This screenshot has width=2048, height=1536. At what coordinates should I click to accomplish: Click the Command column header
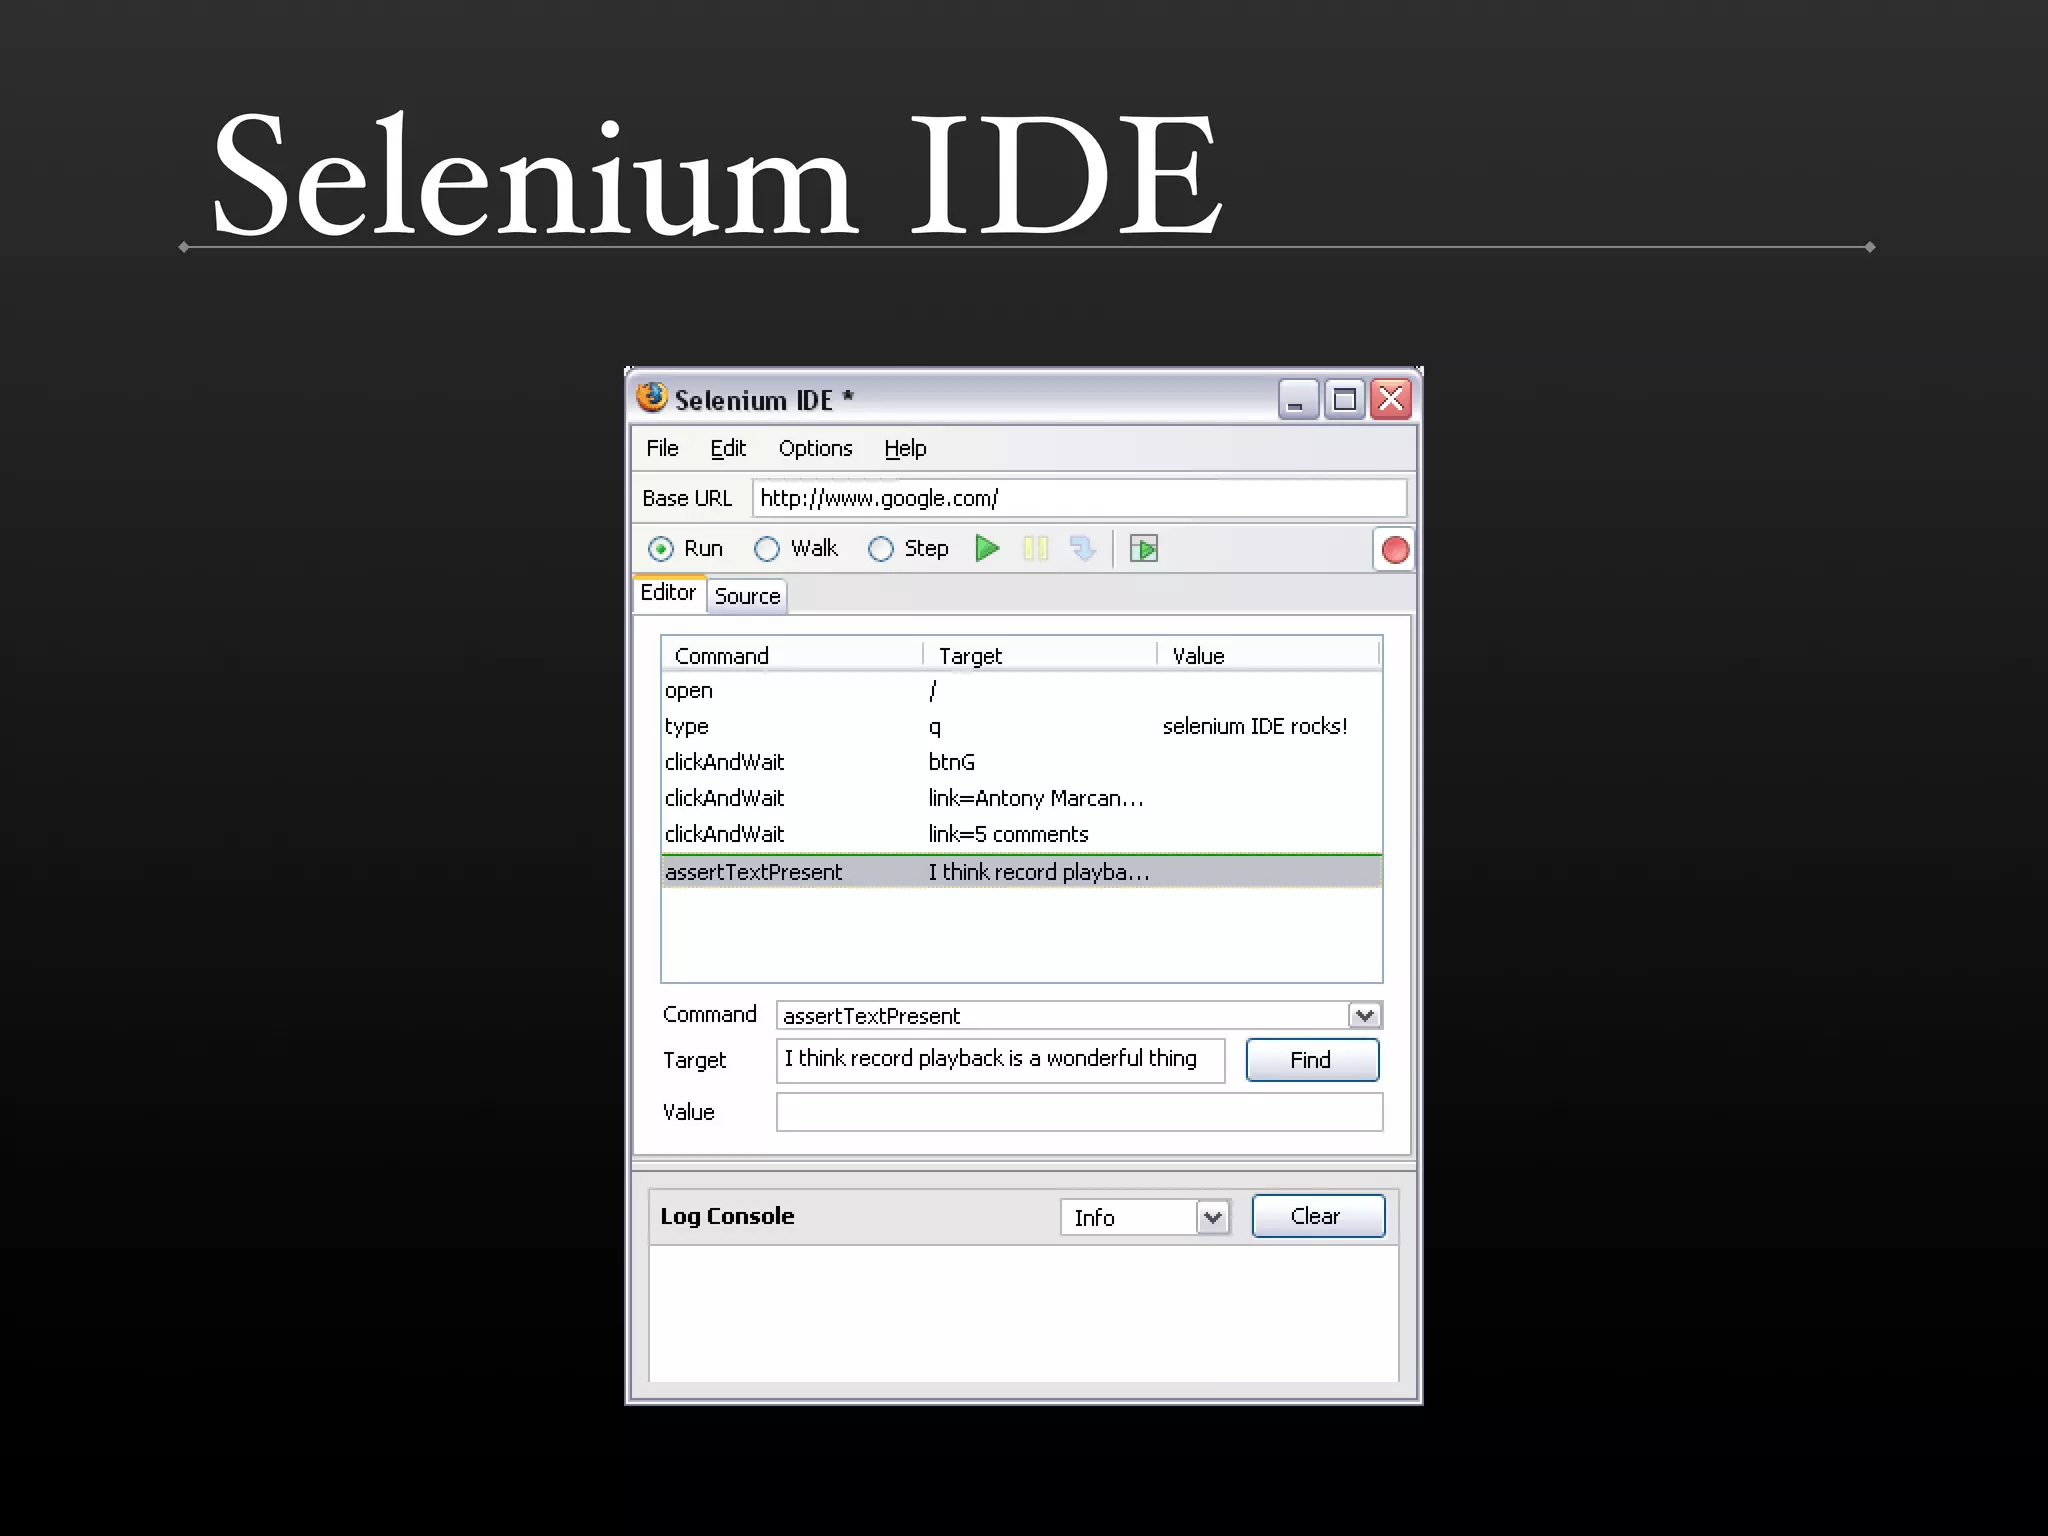[x=792, y=655]
